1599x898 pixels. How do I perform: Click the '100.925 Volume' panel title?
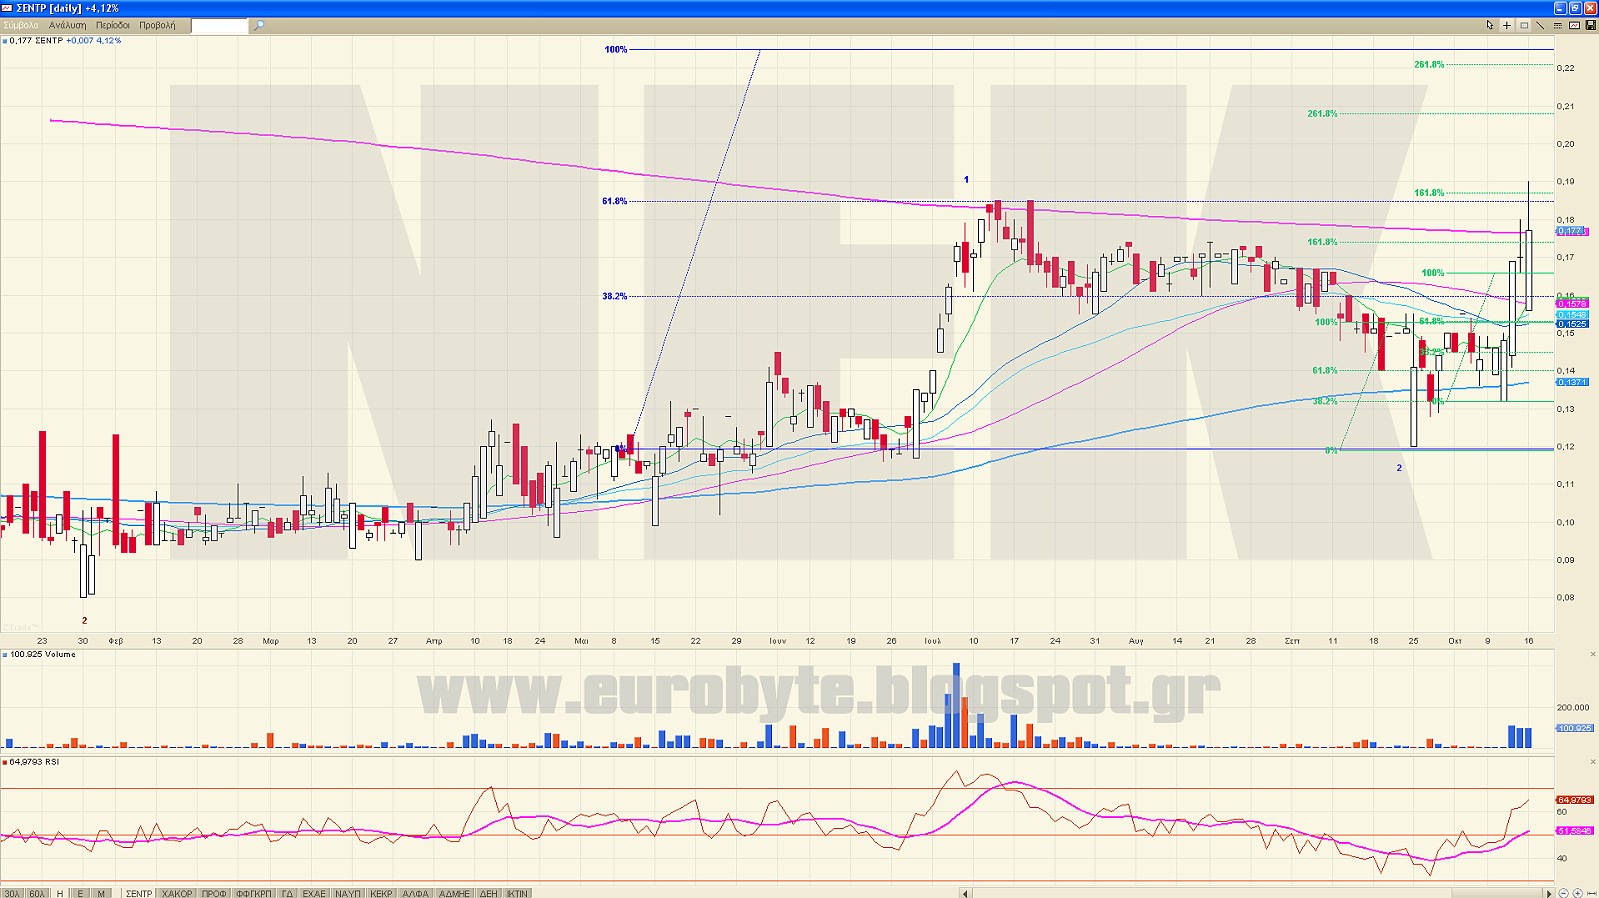[x=43, y=655]
